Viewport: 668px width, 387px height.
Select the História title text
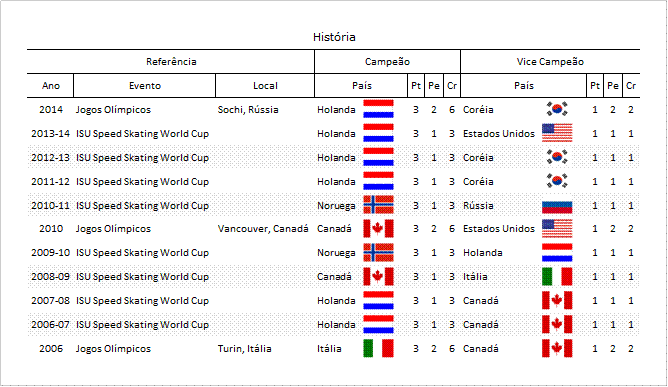[334, 37]
